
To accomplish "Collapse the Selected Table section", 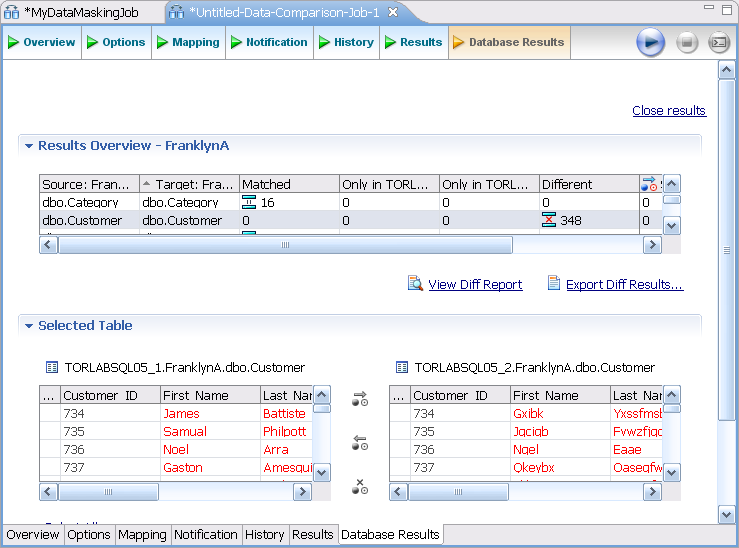I will [x=29, y=326].
